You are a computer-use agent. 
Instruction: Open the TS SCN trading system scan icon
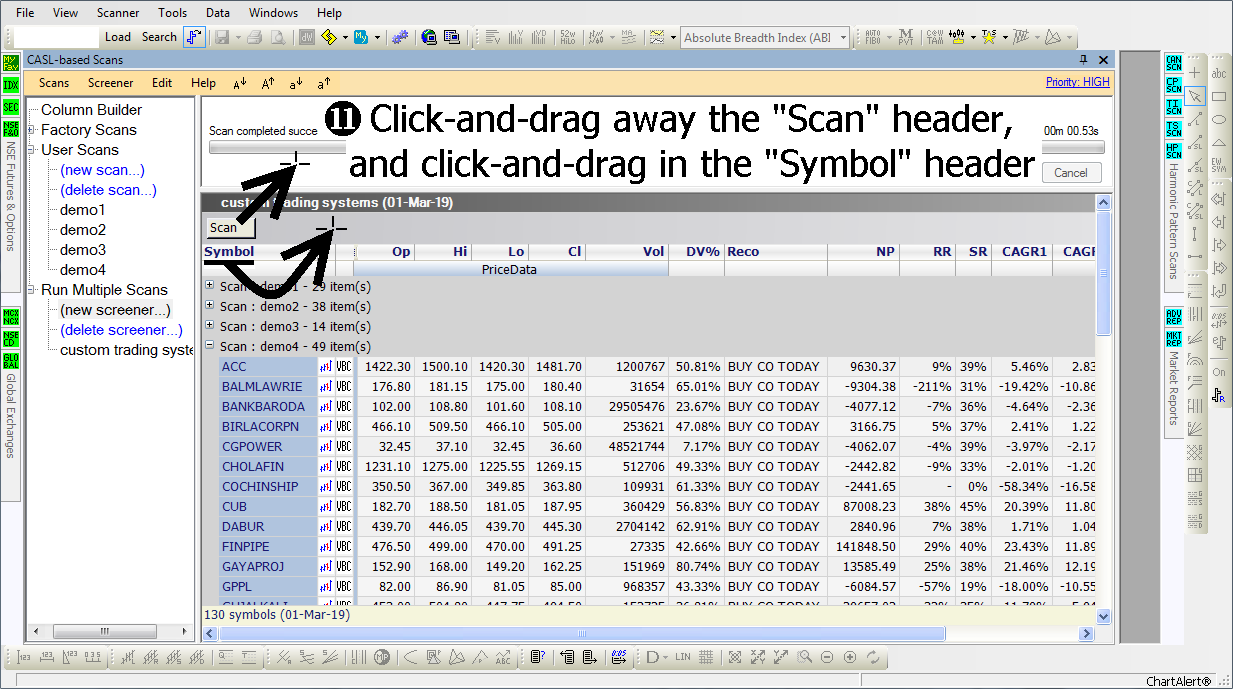(x=1174, y=129)
